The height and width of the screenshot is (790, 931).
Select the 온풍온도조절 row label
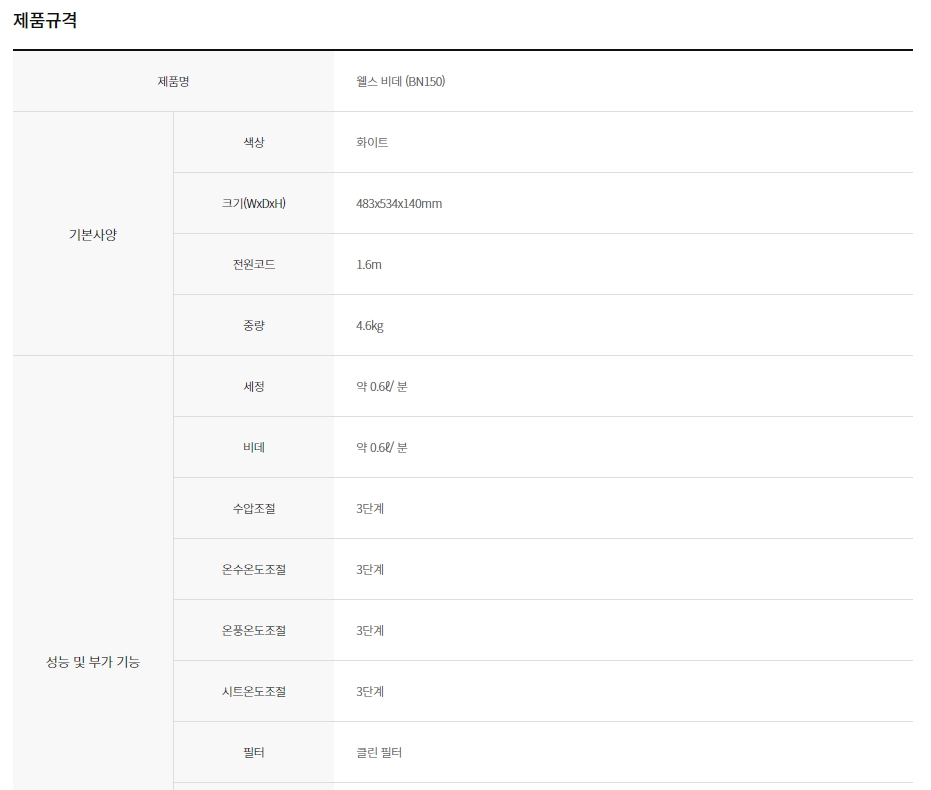tap(254, 630)
